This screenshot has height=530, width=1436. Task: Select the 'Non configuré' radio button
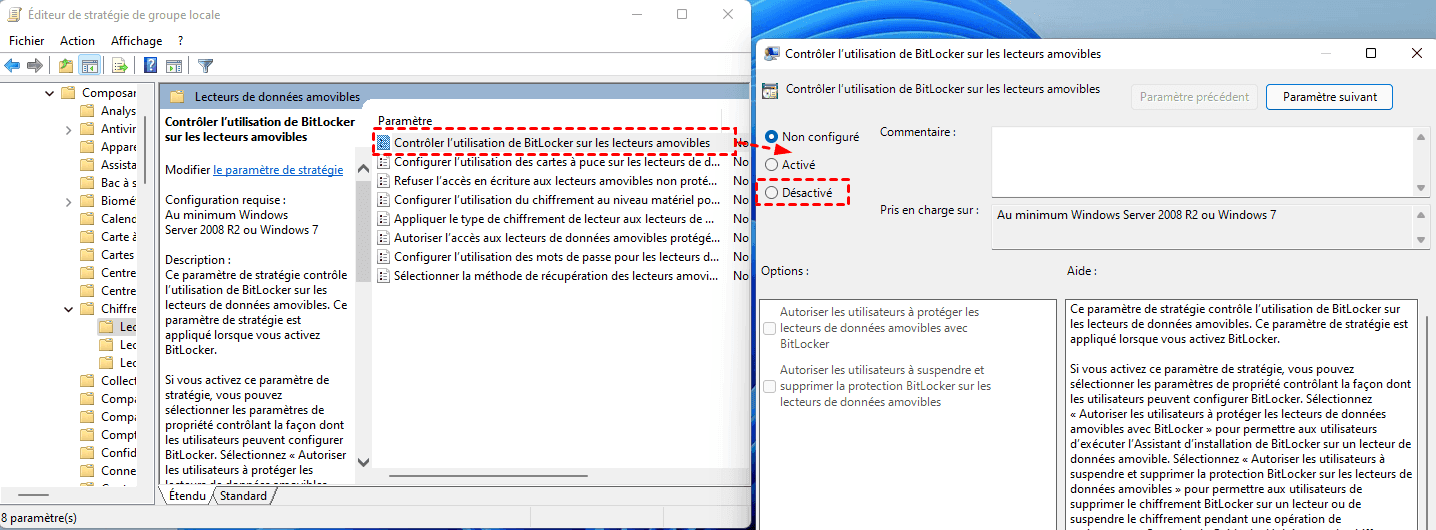[771, 136]
